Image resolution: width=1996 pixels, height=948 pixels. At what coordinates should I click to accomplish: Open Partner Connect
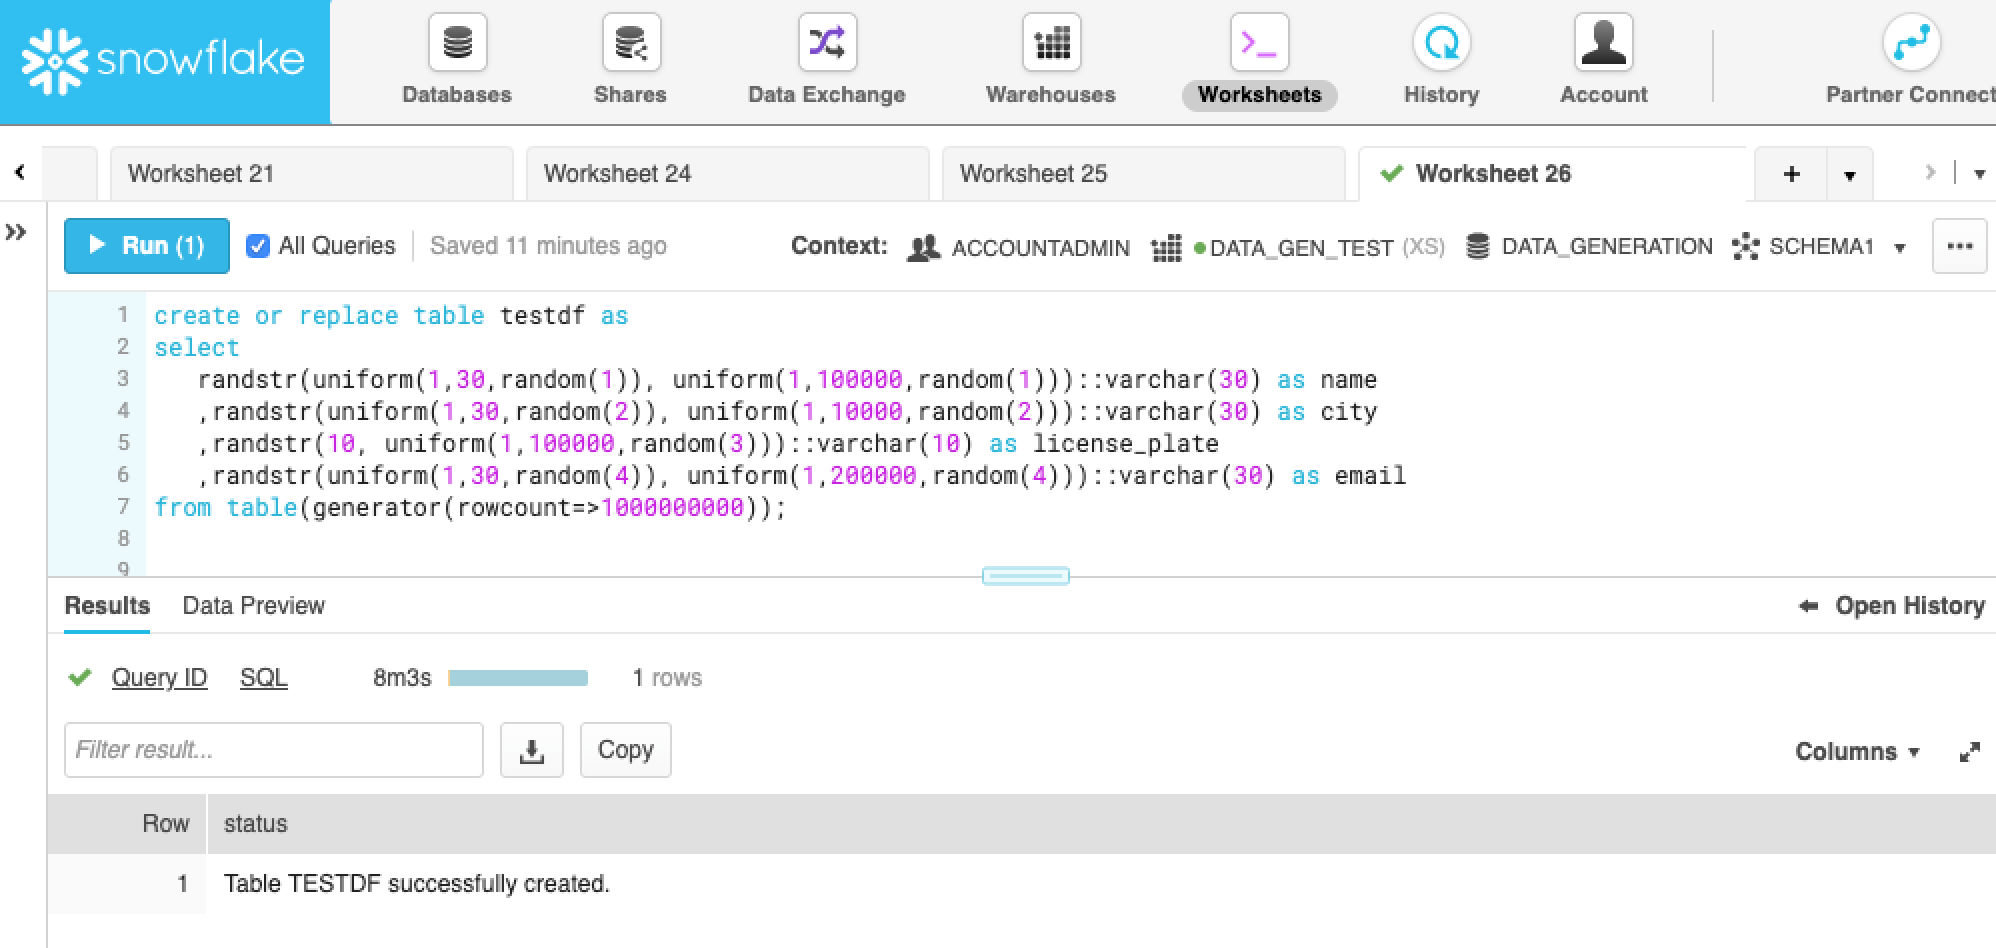1910,44
